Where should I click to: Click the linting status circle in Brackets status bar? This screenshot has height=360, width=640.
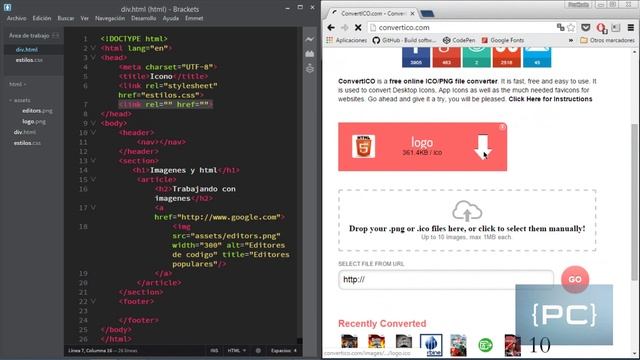pos(258,351)
